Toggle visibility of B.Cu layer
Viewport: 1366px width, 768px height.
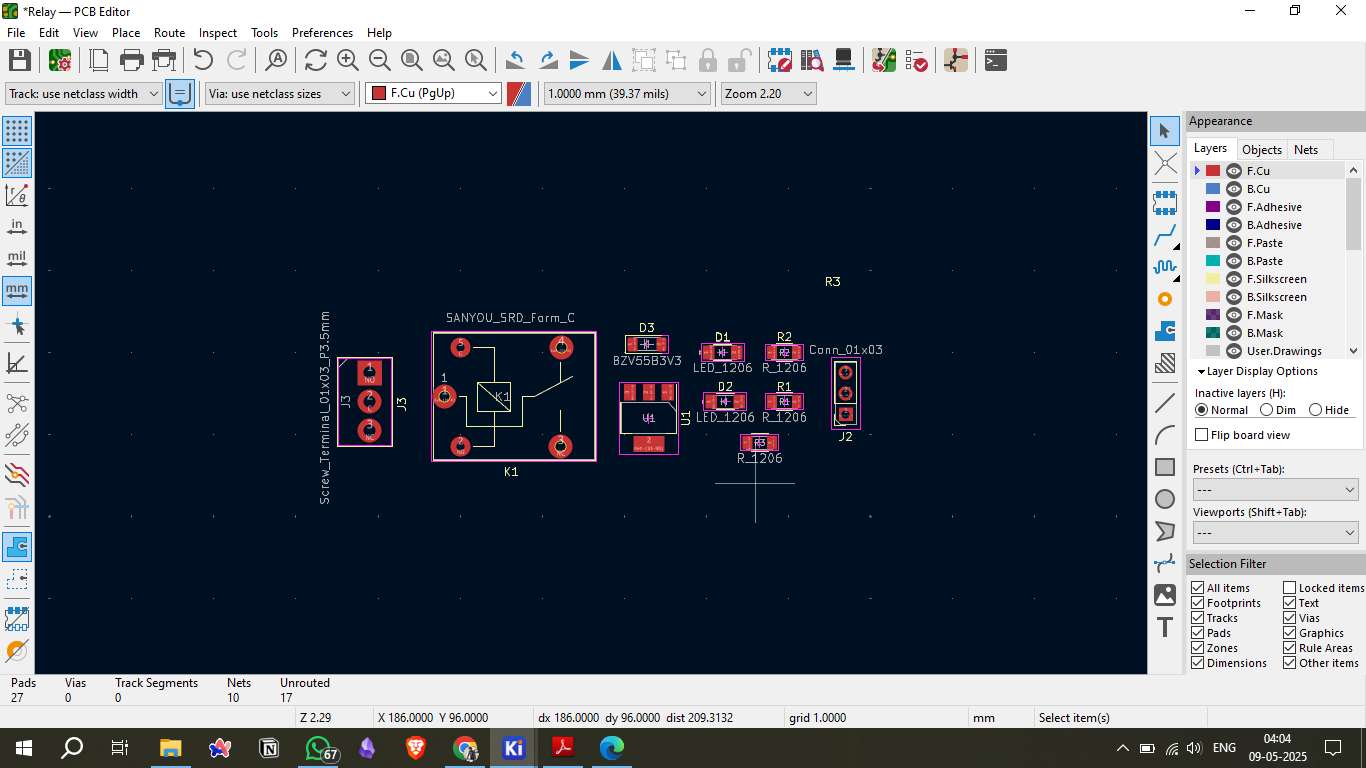[x=1234, y=189]
